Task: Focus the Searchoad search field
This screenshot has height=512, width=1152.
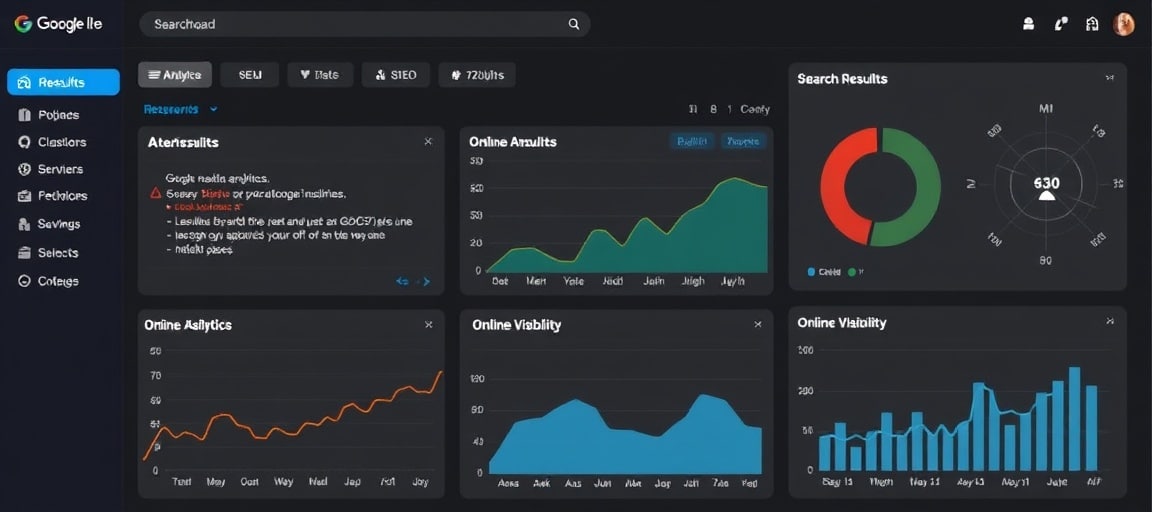Action: (x=364, y=24)
